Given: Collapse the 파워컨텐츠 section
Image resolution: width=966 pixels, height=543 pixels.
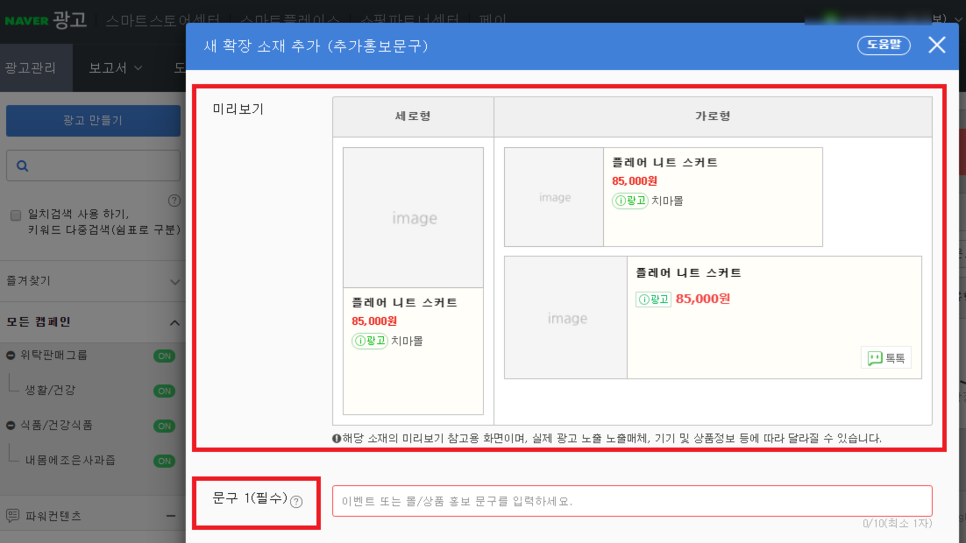Looking at the screenshot, I should point(171,516).
